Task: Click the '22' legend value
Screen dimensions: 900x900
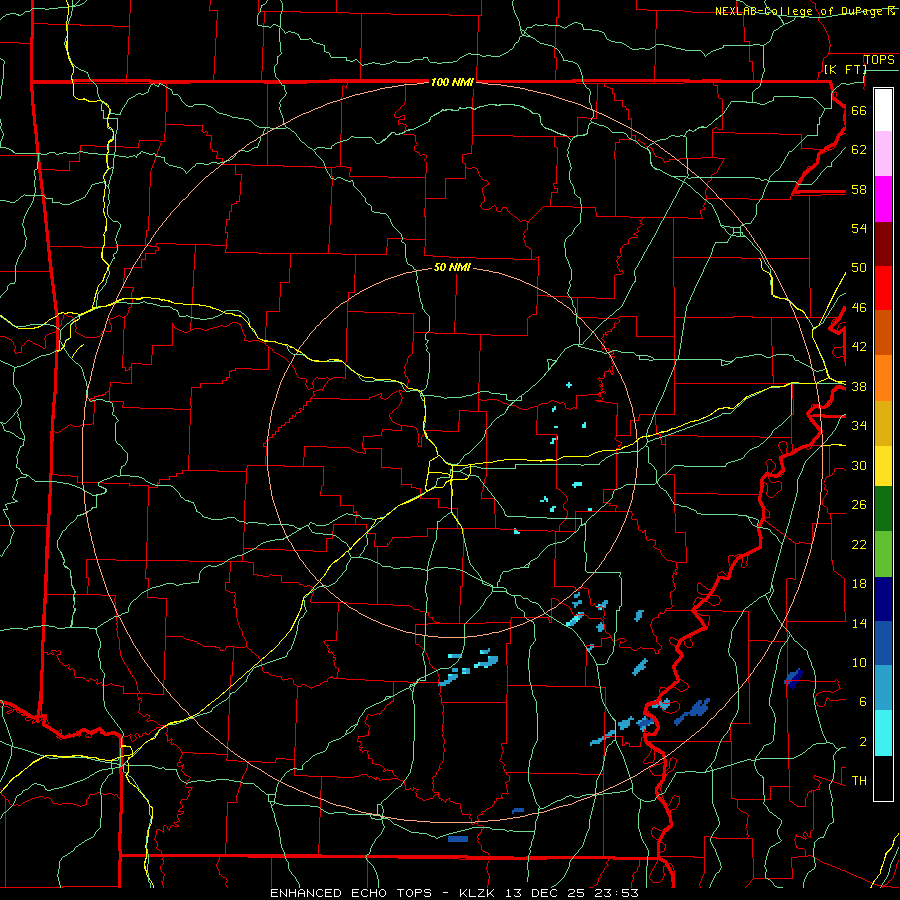Action: pyautogui.click(x=859, y=545)
